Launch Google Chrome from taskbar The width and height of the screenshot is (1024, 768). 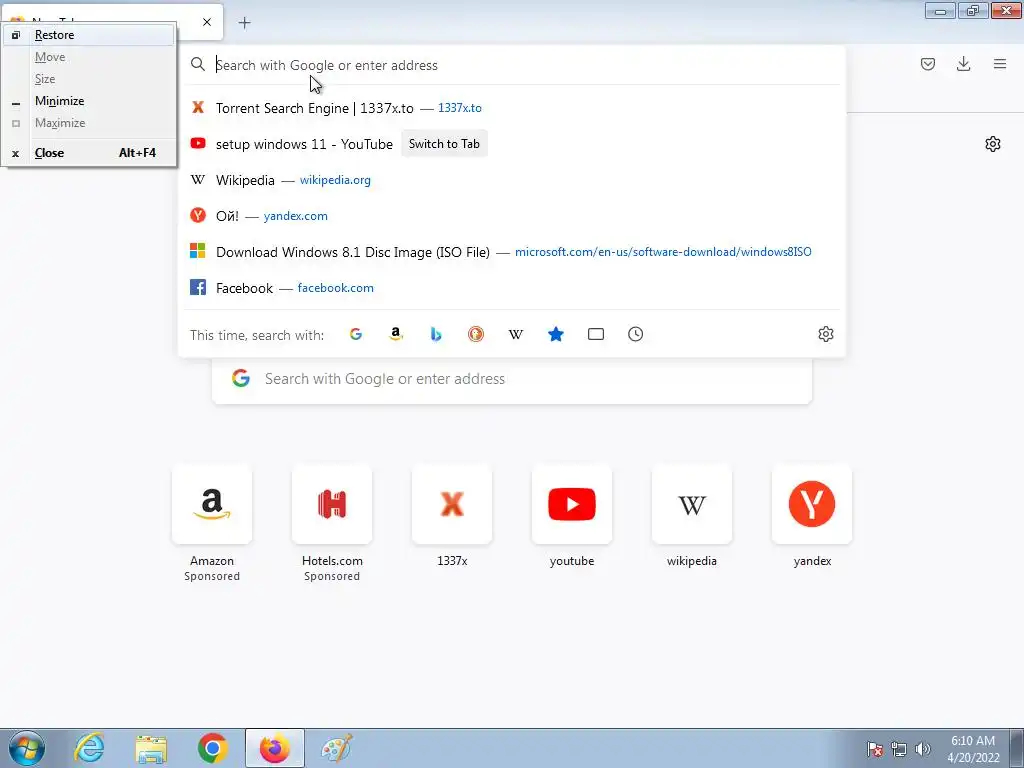pyautogui.click(x=212, y=748)
